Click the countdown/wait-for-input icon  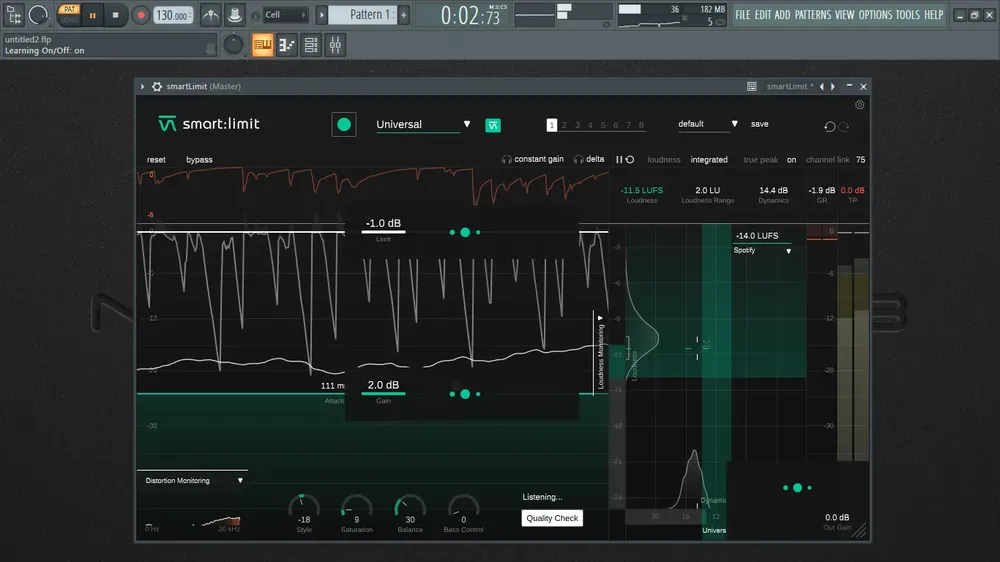click(235, 15)
